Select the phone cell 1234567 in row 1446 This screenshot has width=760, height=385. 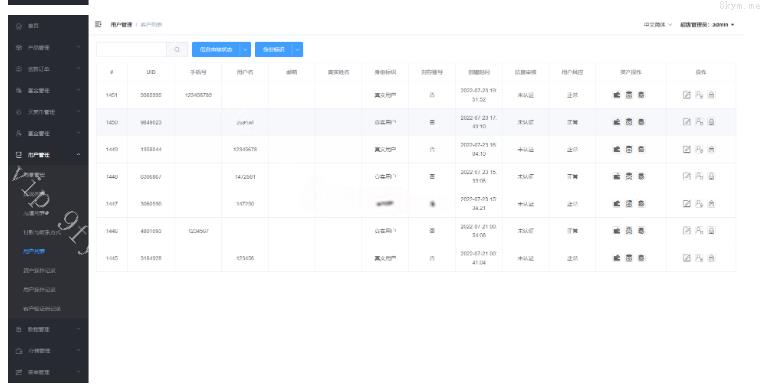[198, 231]
